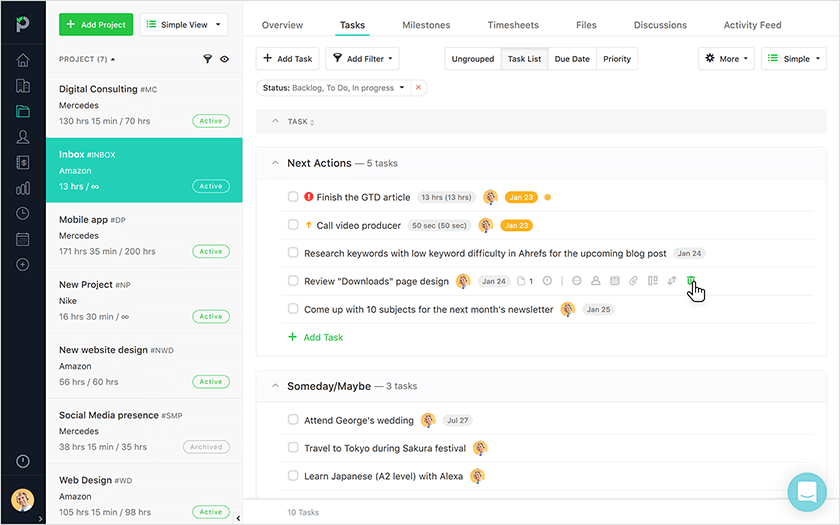Sort projects via PROJECT (7) header
This screenshot has height=525, width=840.
87,59
